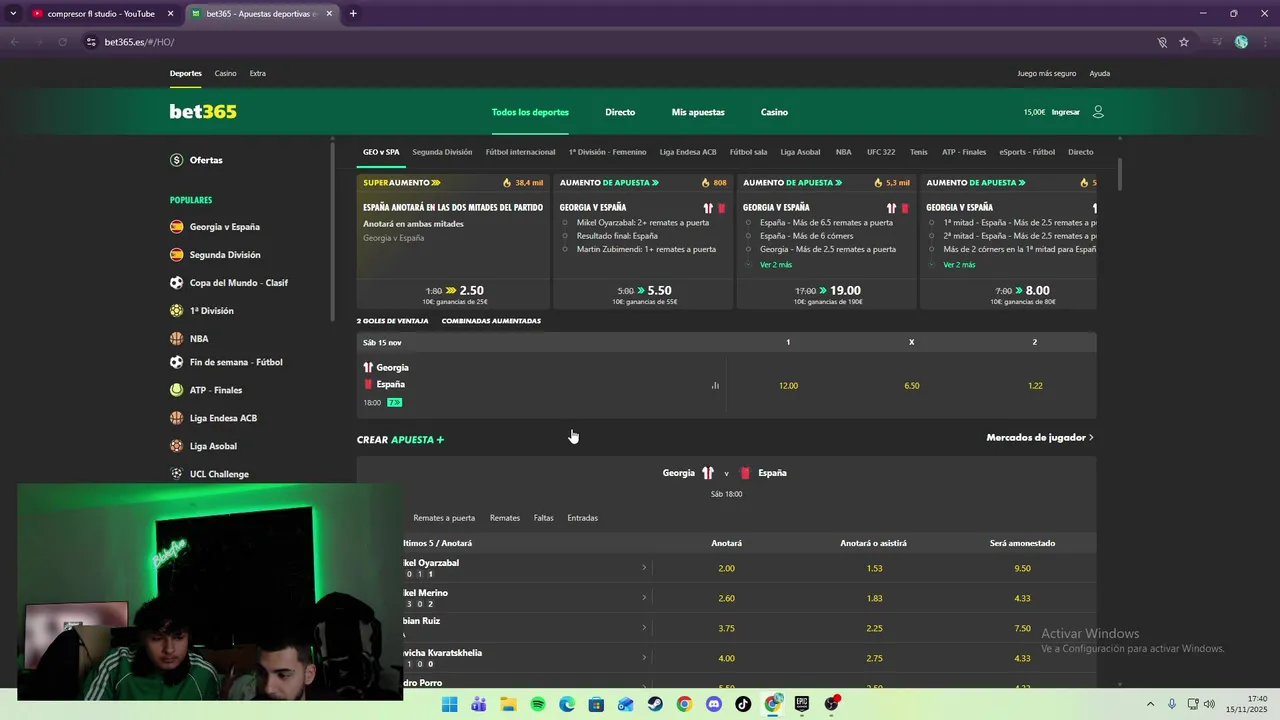Open COMBINADAS AUMENTADAS link
The width and height of the screenshot is (1280, 720).
(491, 321)
